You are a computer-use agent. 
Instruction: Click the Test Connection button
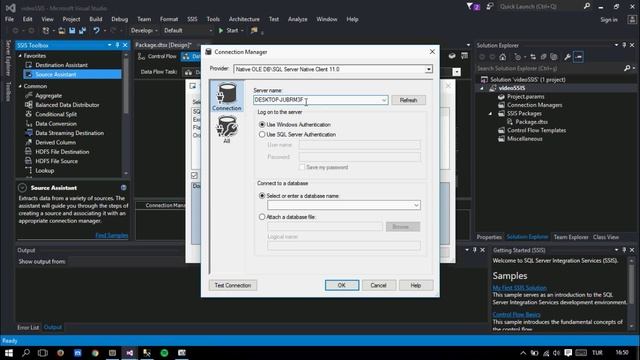tap(233, 285)
